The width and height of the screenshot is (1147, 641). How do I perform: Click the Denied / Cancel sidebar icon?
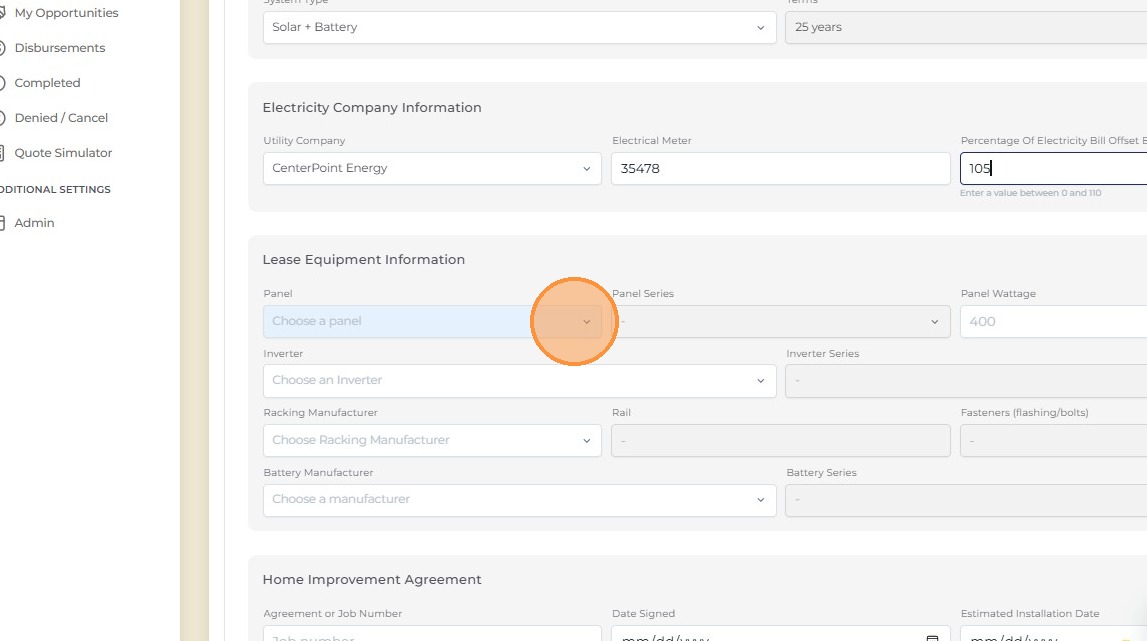click(2, 118)
